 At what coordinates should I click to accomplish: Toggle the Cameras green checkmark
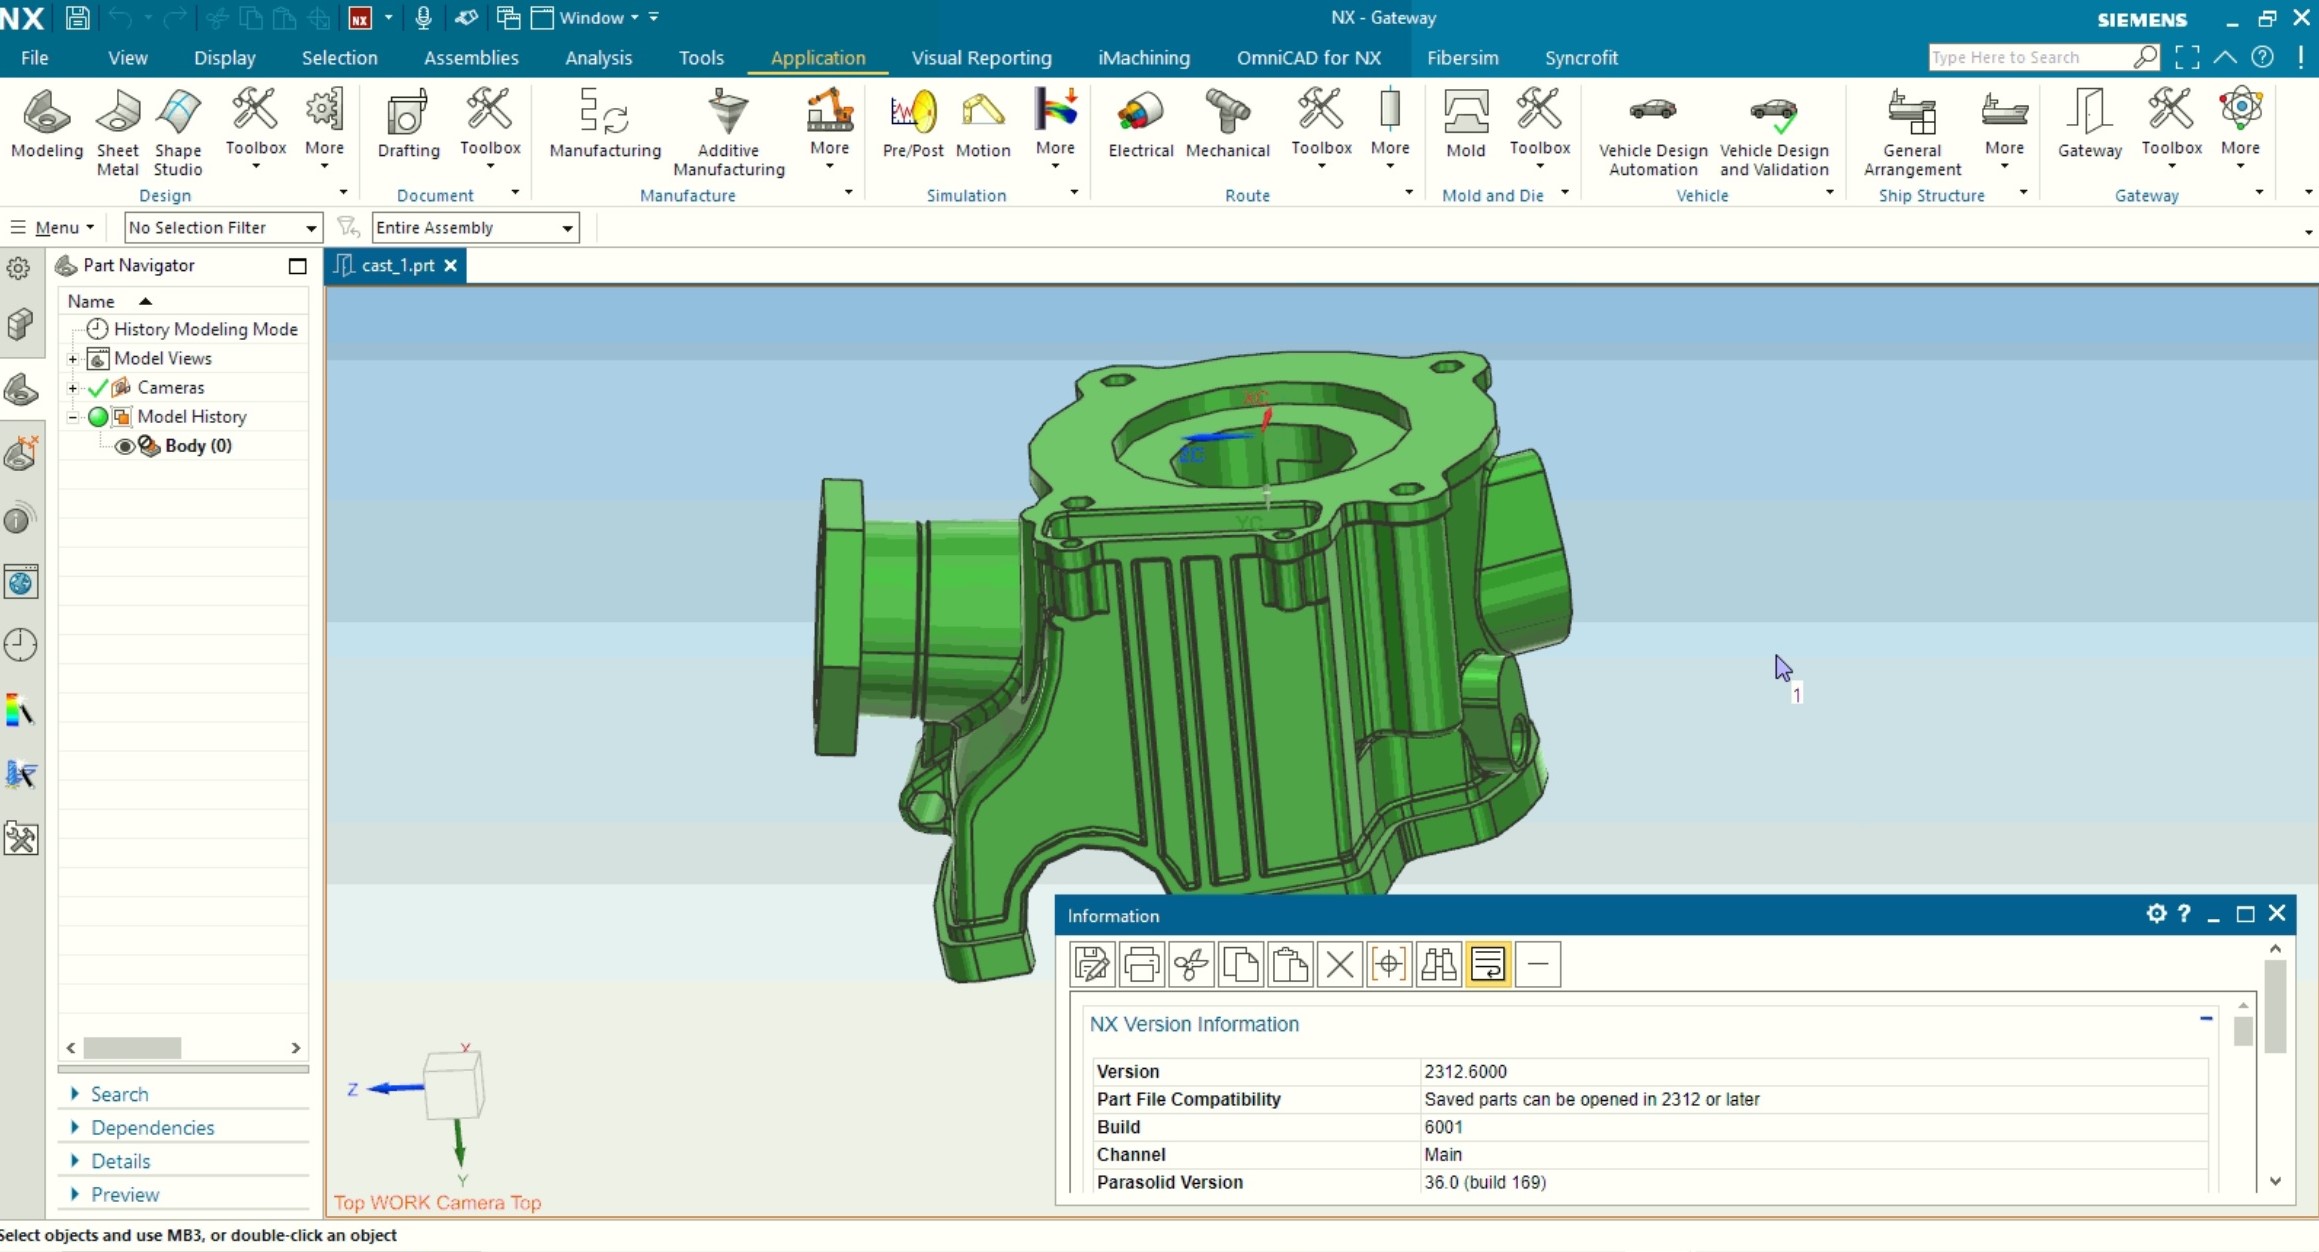click(x=98, y=387)
